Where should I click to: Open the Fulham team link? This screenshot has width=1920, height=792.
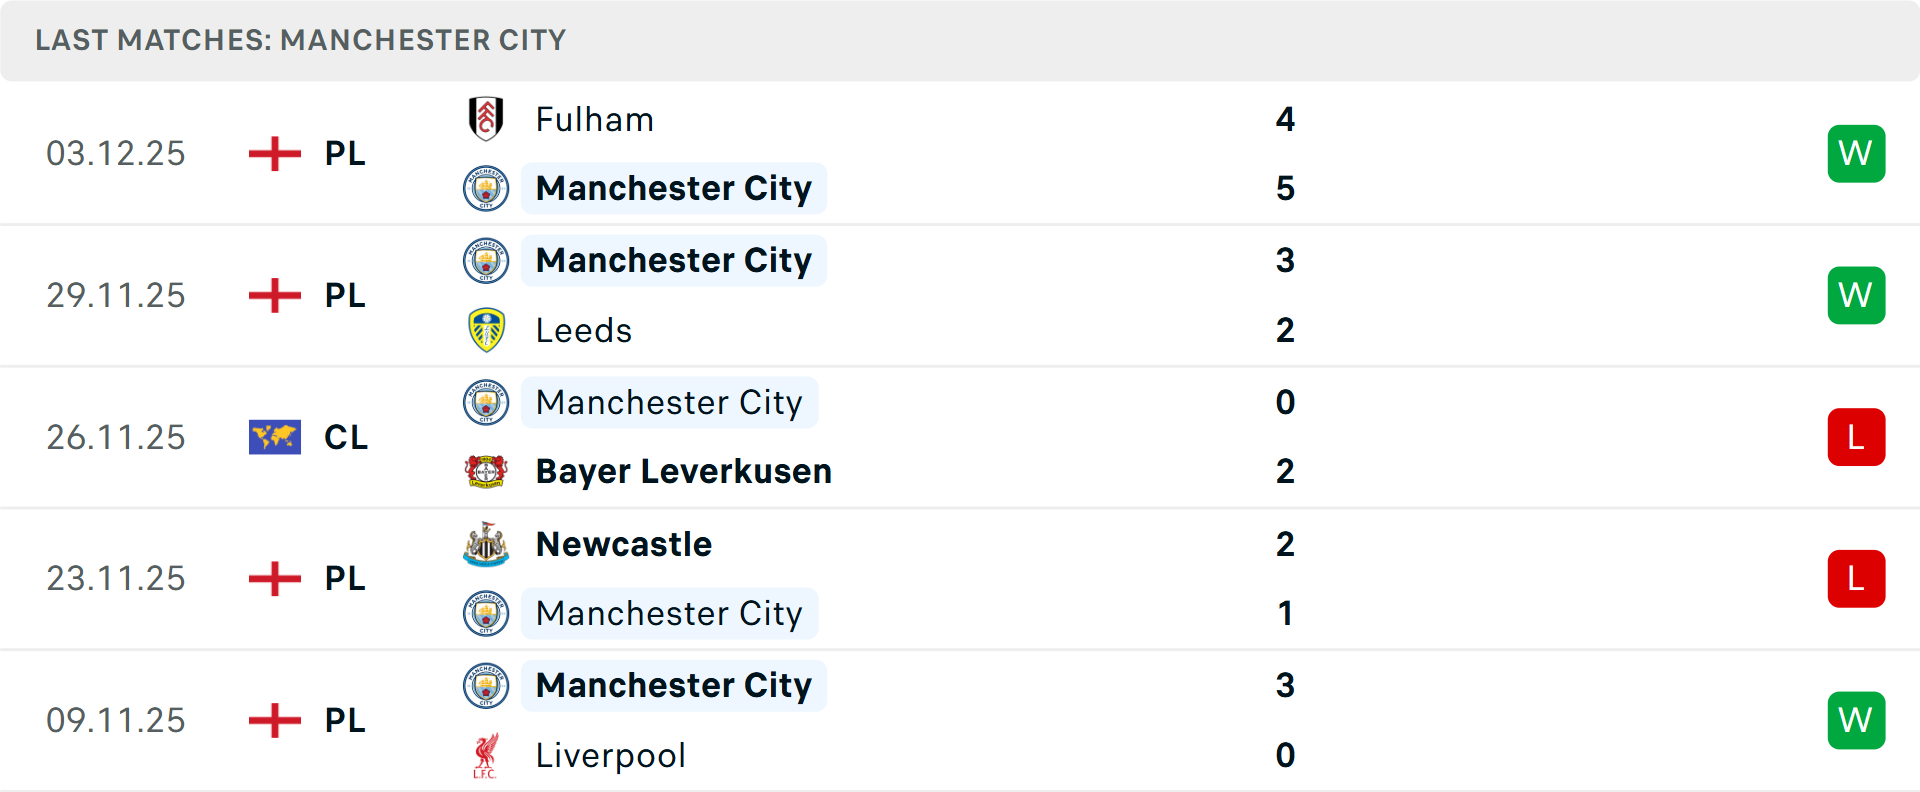click(594, 119)
